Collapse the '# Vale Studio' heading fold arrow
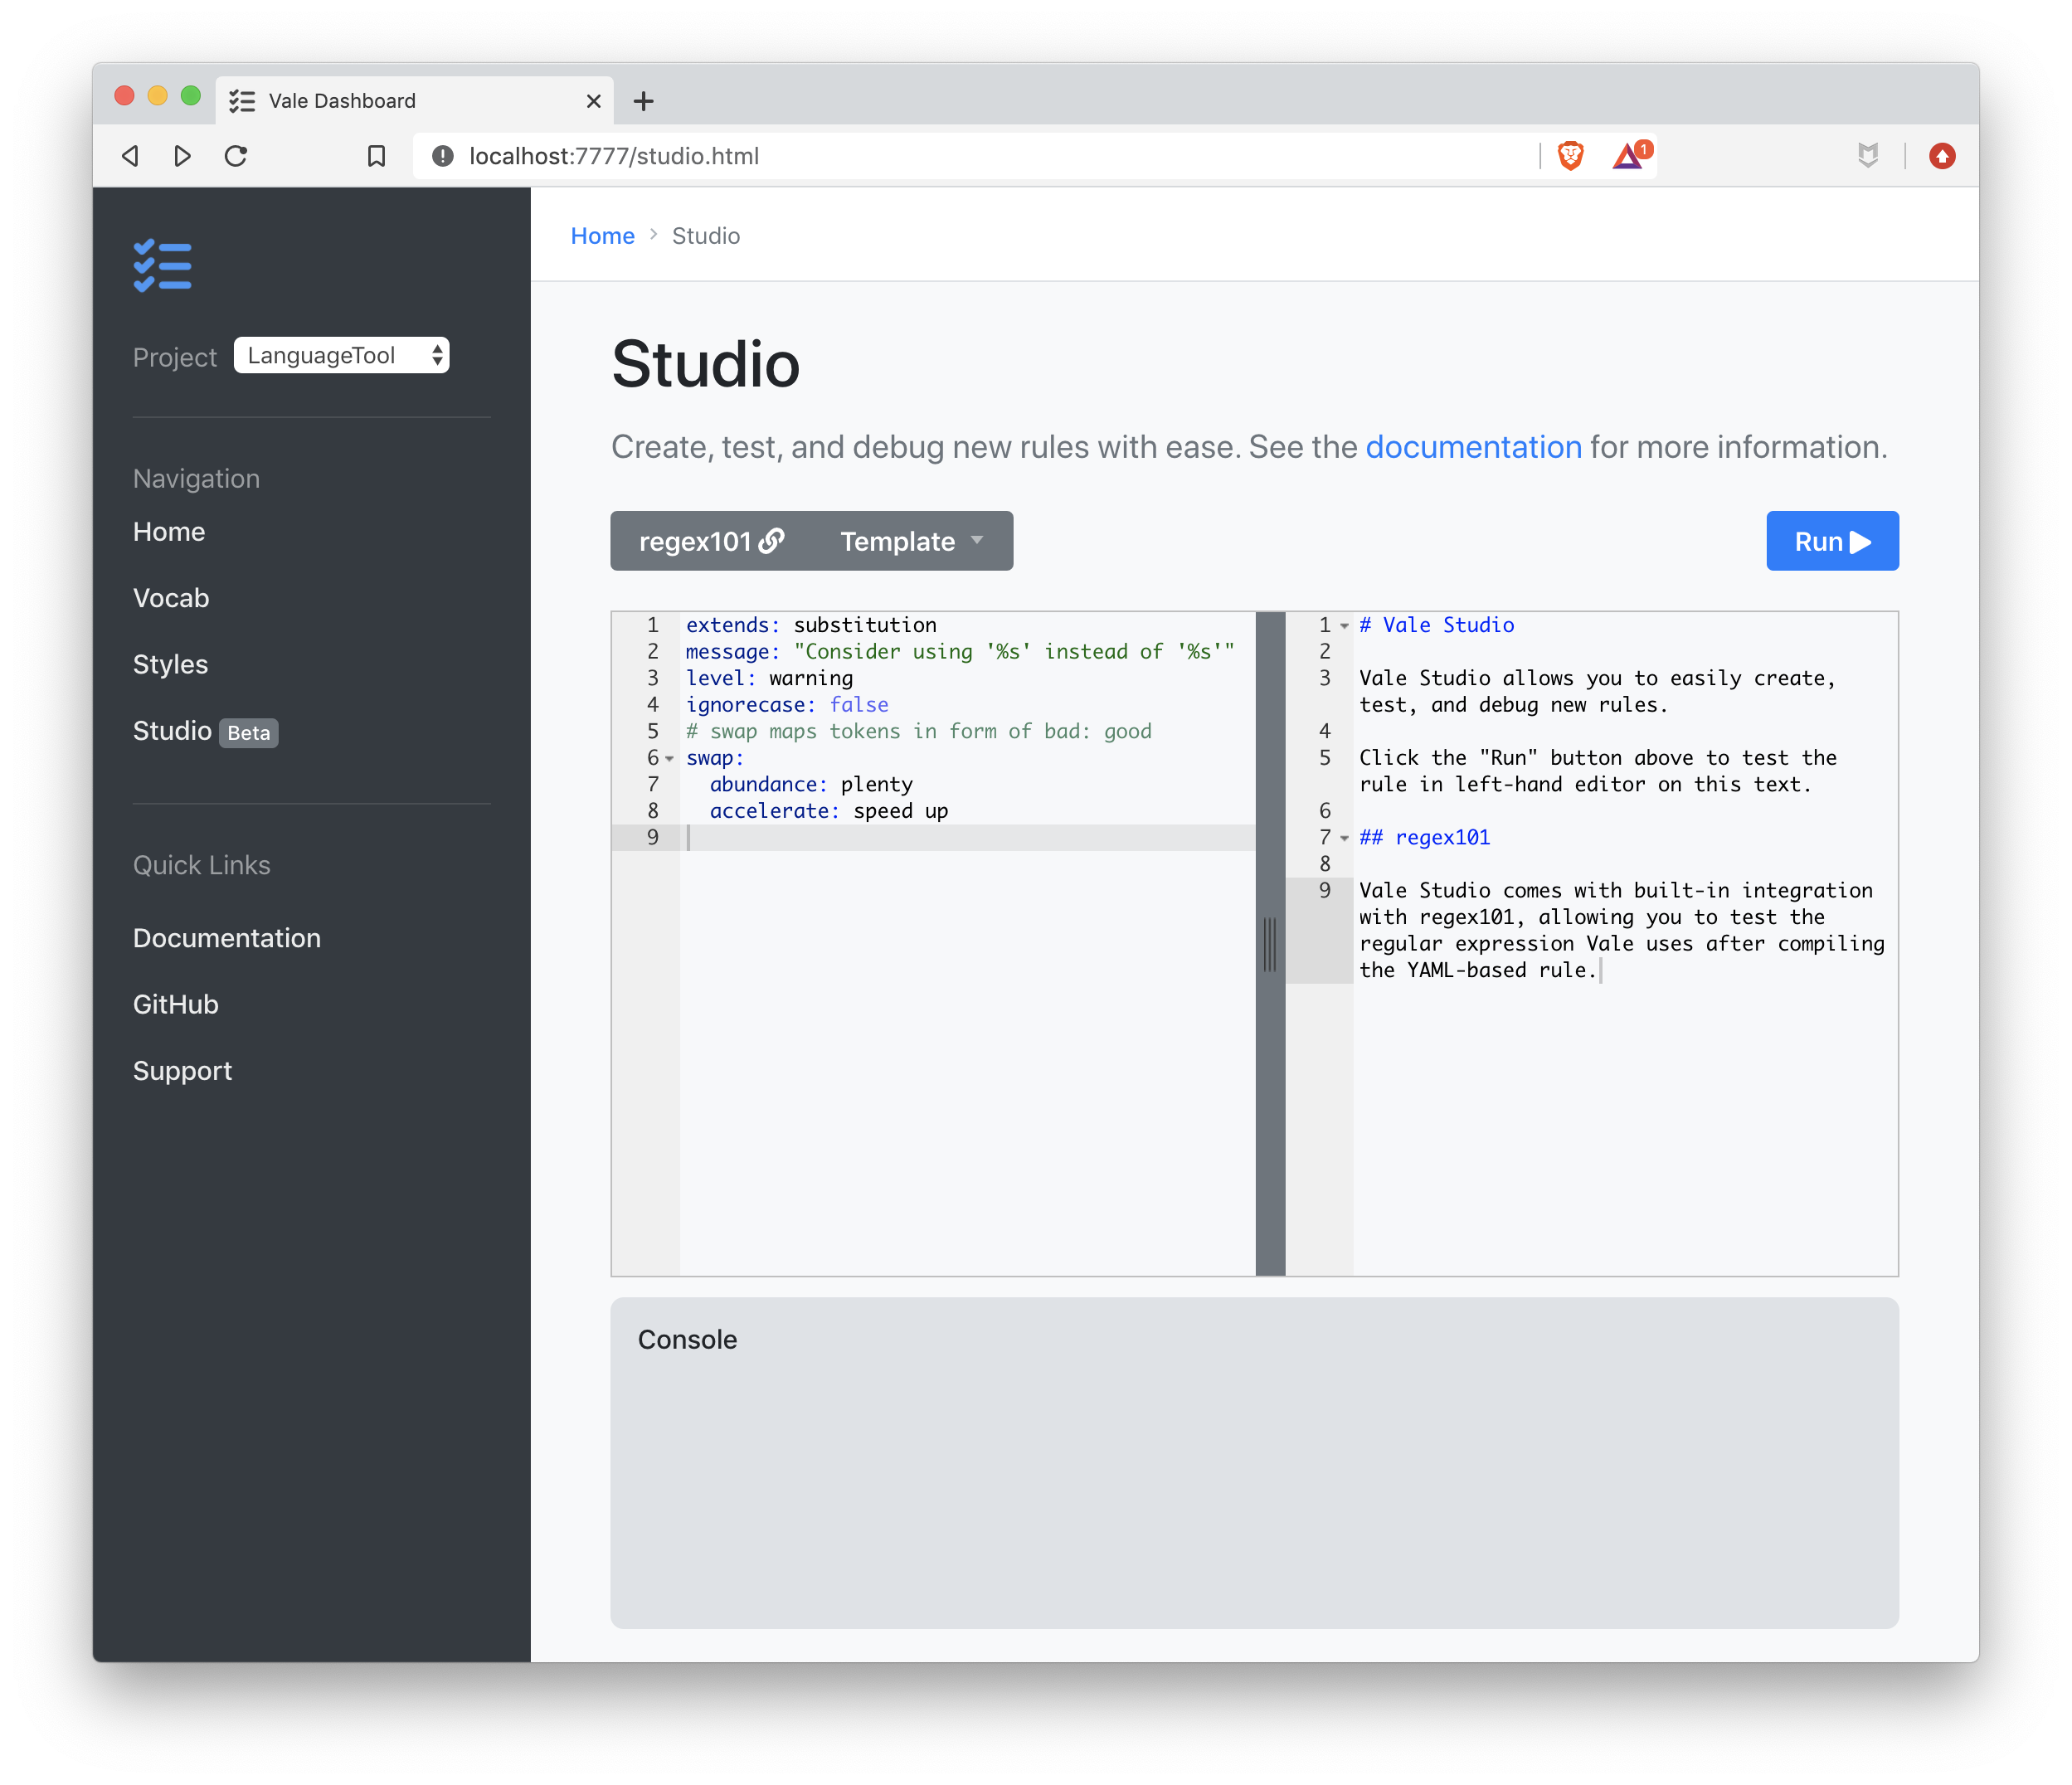 [x=1345, y=626]
